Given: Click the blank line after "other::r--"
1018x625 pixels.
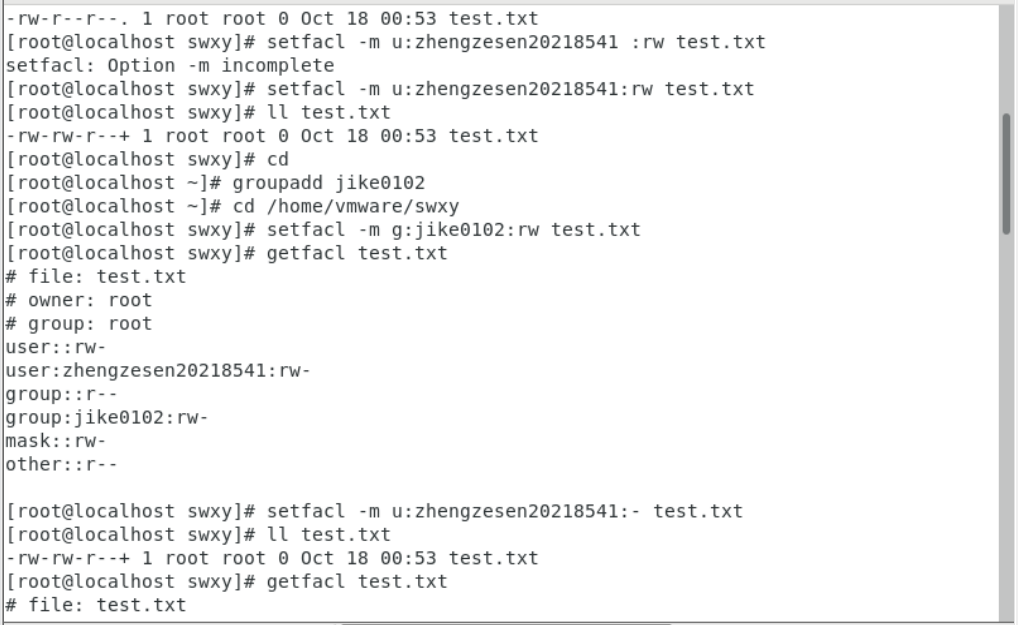Looking at the screenshot, I should pos(300,488).
